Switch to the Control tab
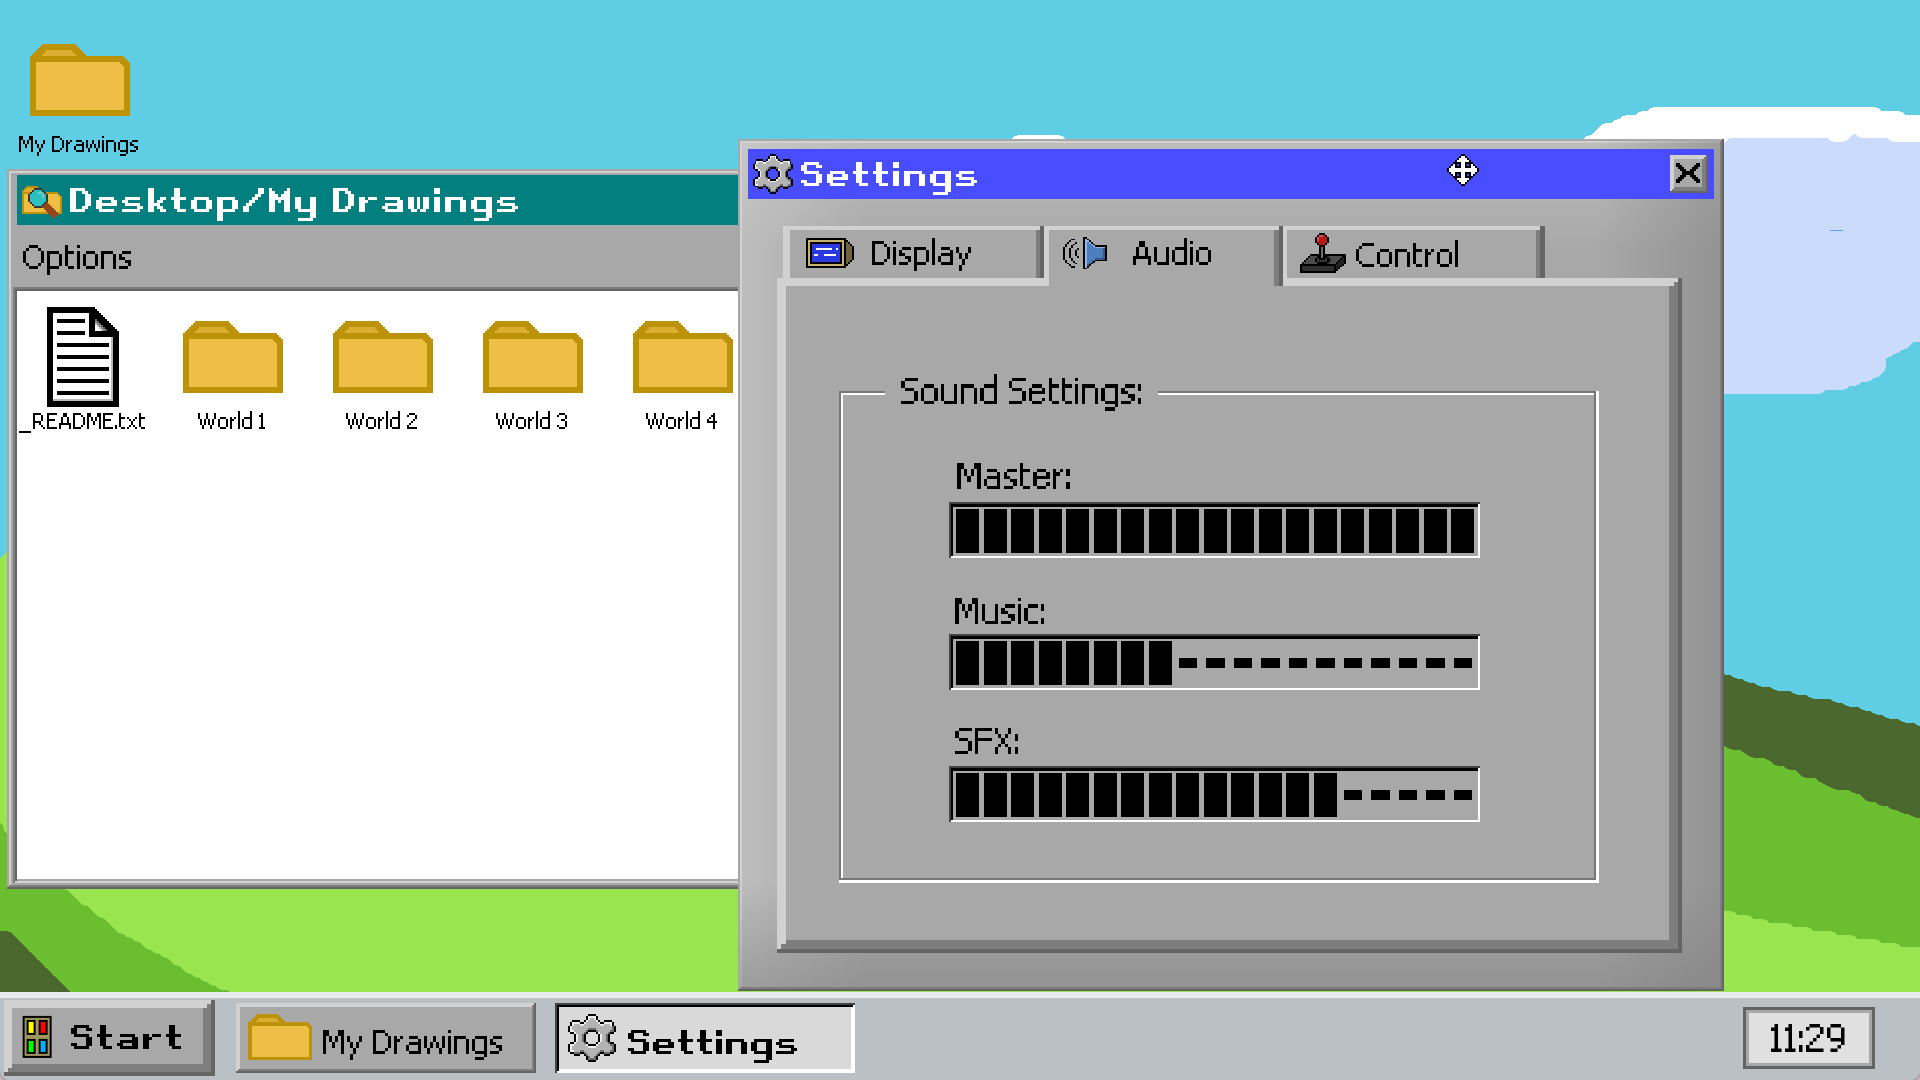1920x1080 pixels. pyautogui.click(x=1410, y=255)
